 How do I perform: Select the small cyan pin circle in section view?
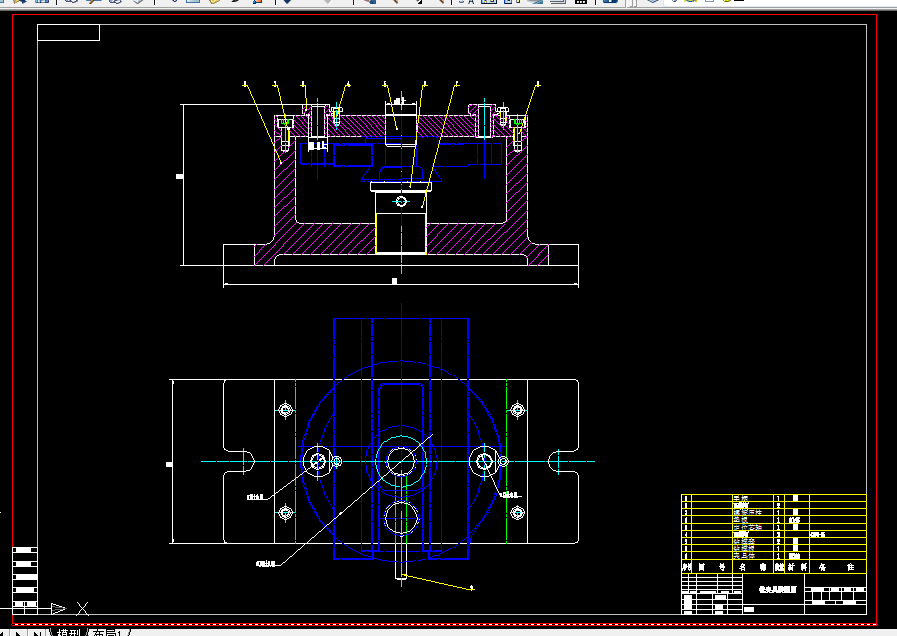click(401, 201)
